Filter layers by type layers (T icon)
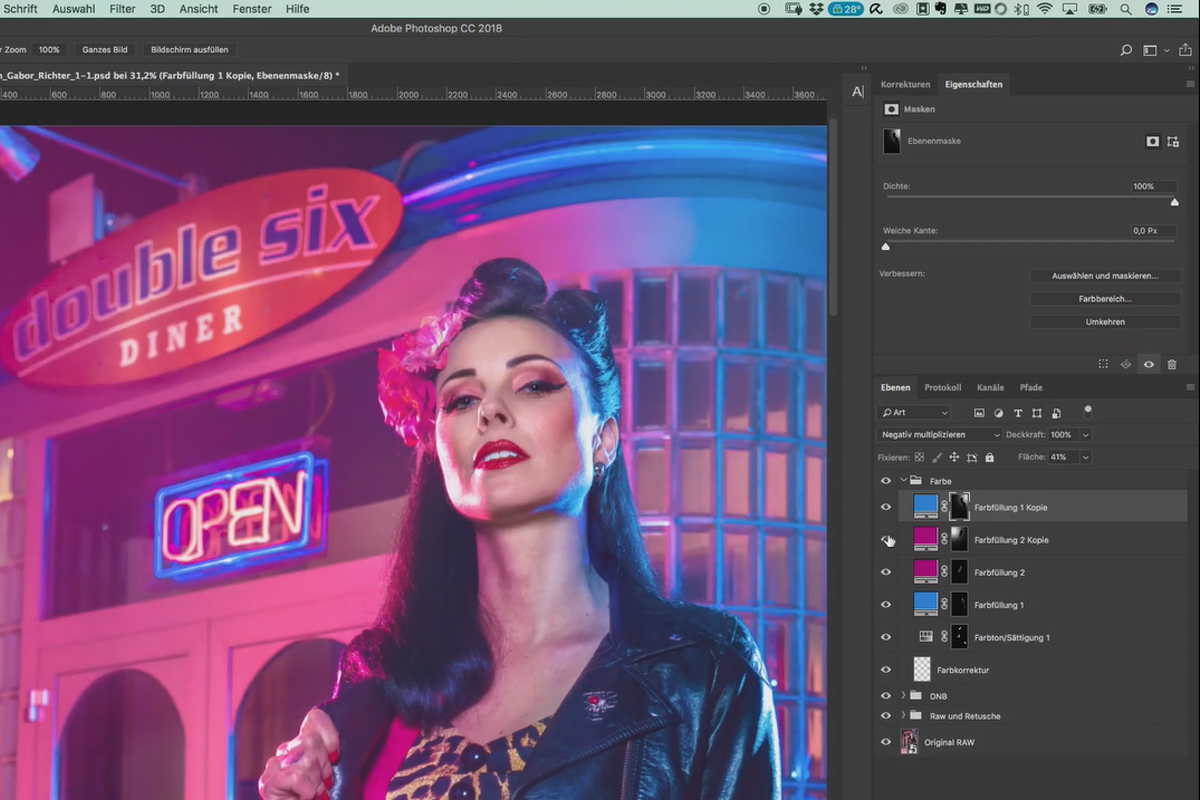This screenshot has height=800, width=1200. [1018, 413]
